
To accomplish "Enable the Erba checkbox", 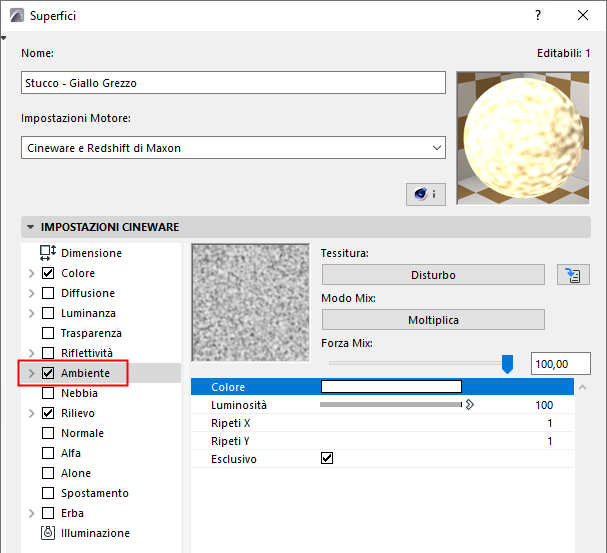I will [x=48, y=513].
